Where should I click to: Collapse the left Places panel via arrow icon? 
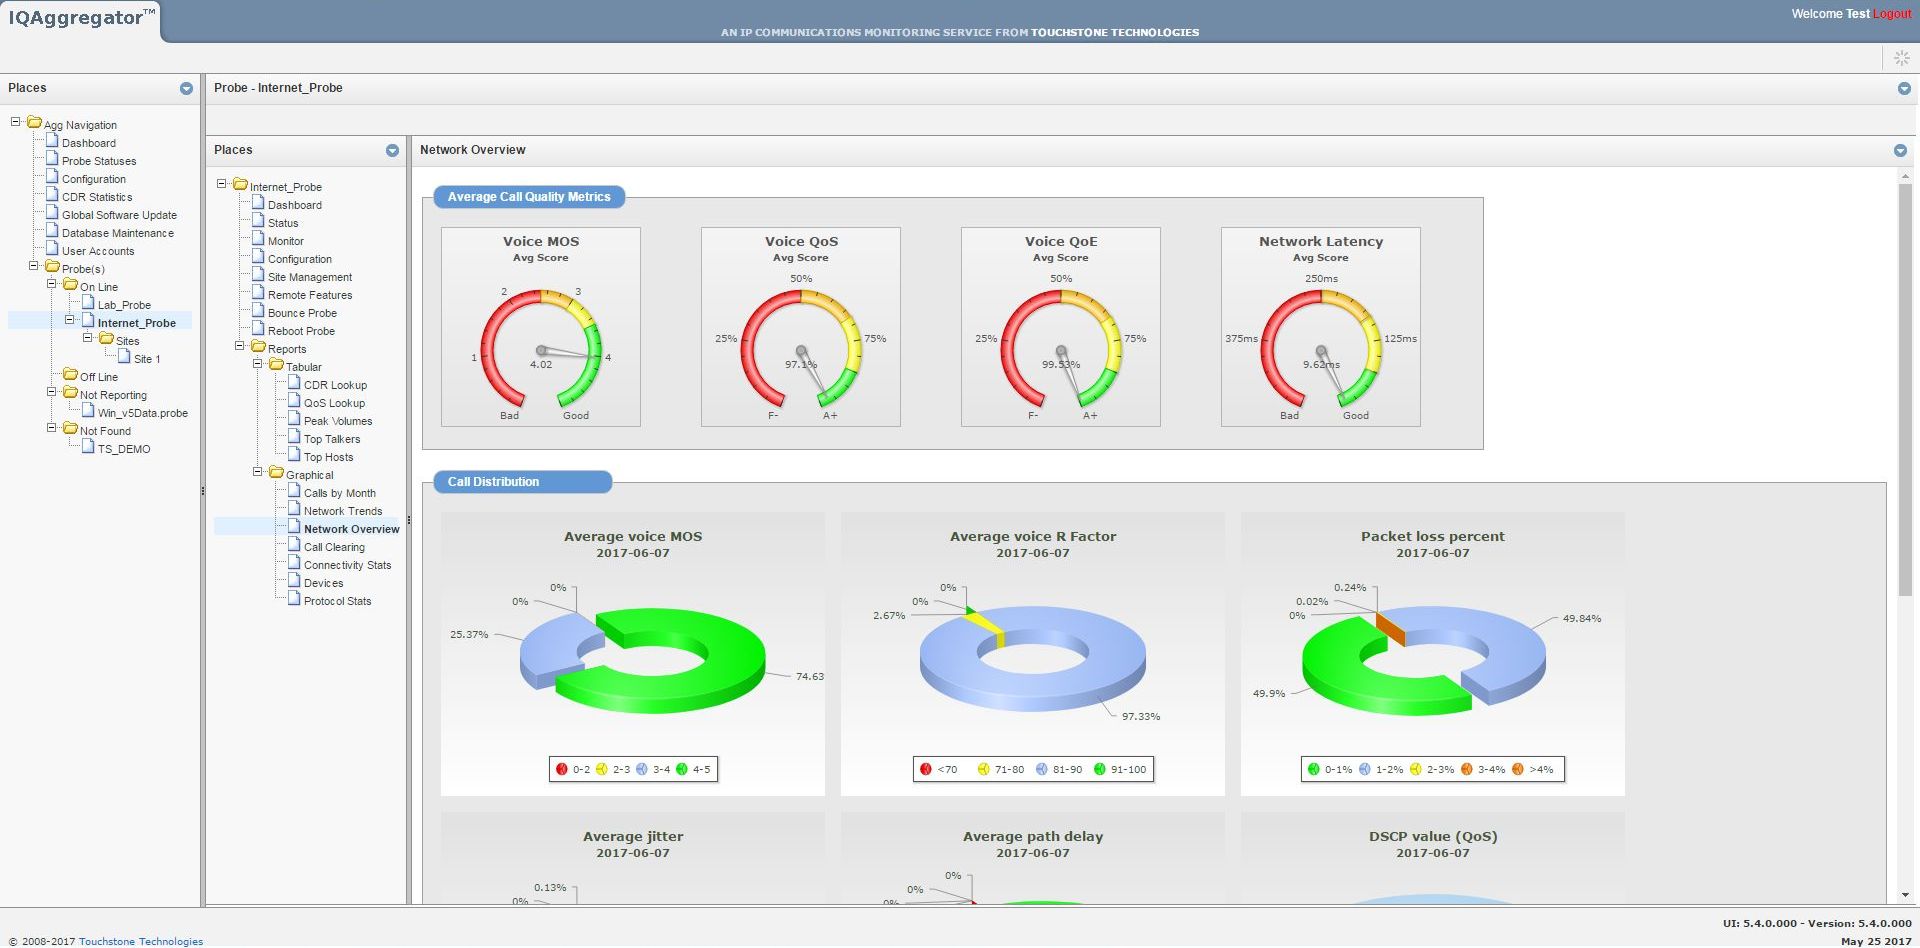tap(186, 88)
